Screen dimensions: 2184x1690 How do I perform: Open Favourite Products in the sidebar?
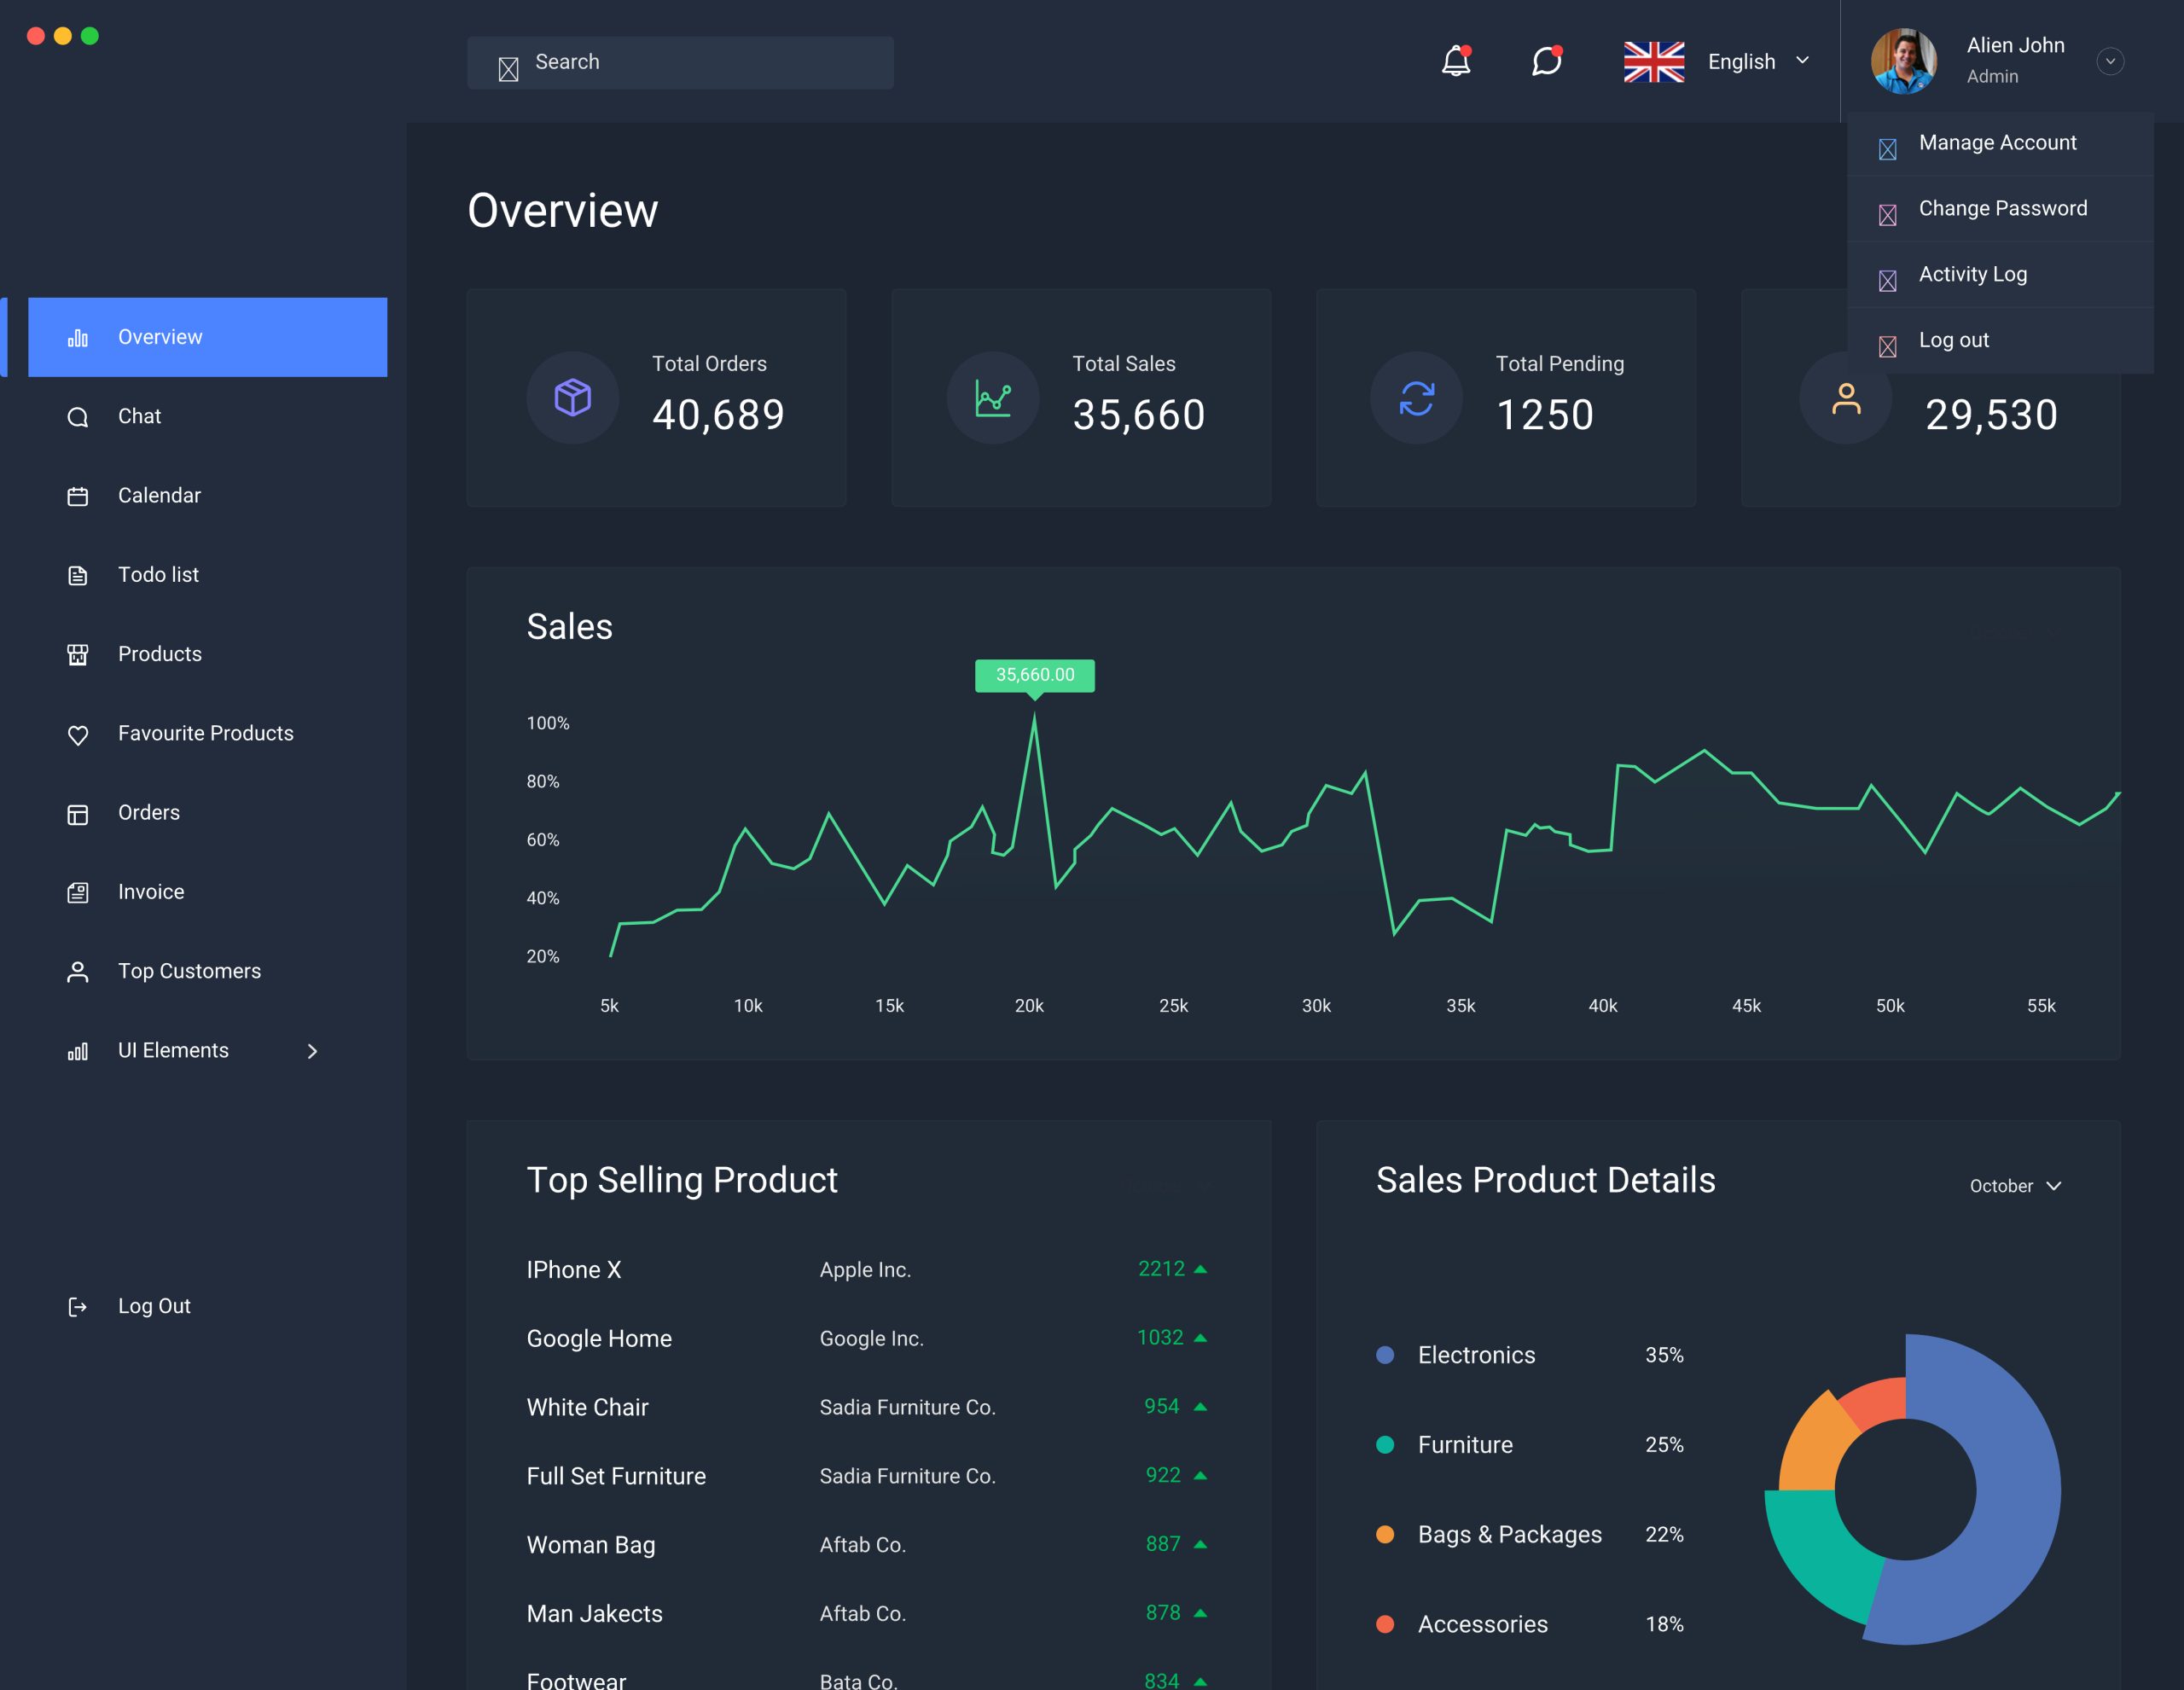(207, 734)
